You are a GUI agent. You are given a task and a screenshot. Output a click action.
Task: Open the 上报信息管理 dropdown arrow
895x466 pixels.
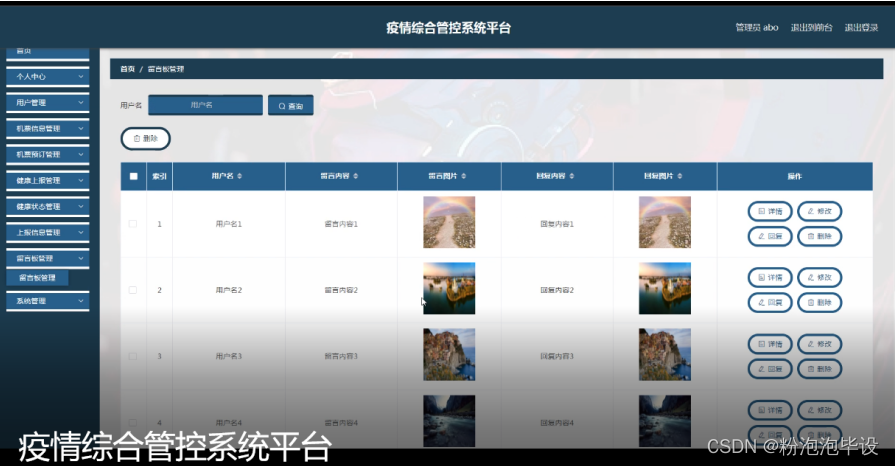pyautogui.click(x=80, y=232)
